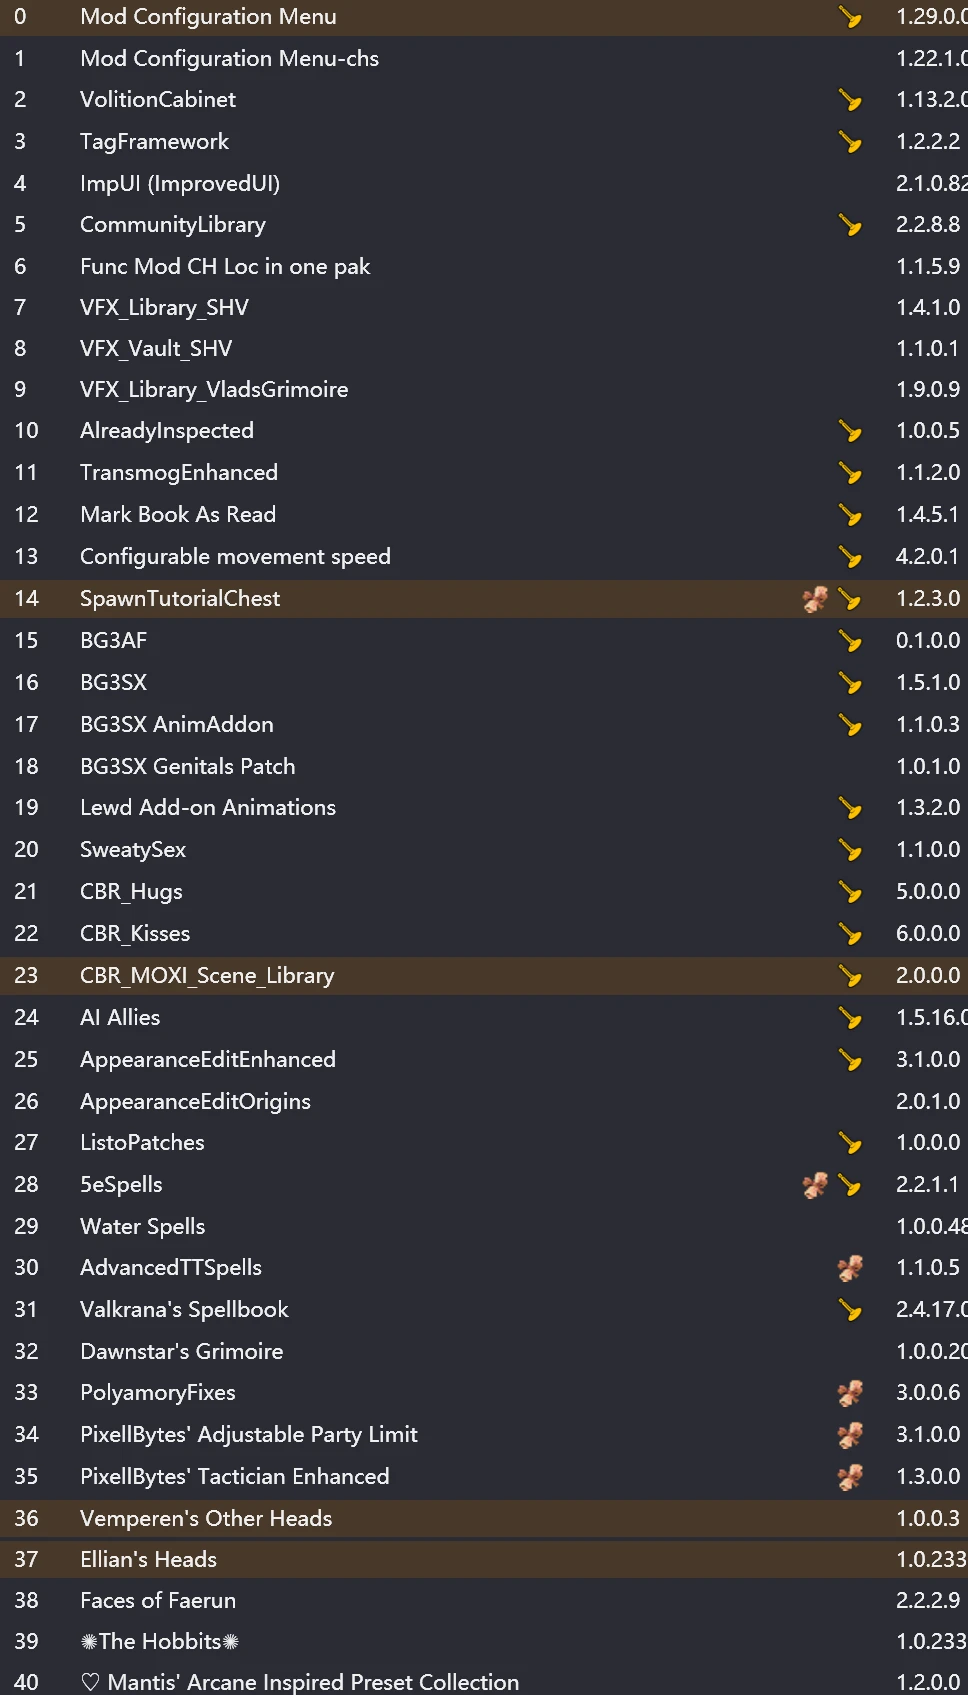Click yellow tool icon on Mod Configuration Menu row

click(x=850, y=17)
